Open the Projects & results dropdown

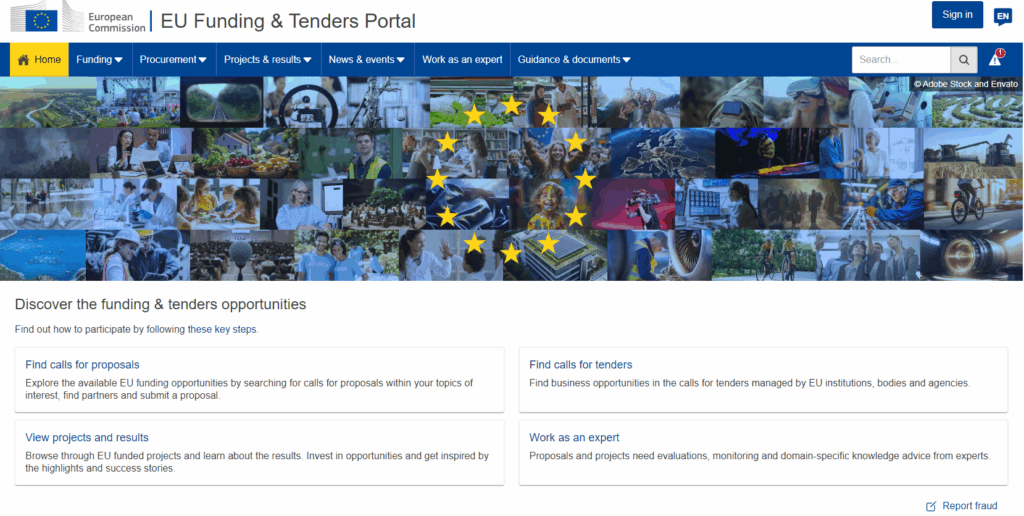point(267,60)
